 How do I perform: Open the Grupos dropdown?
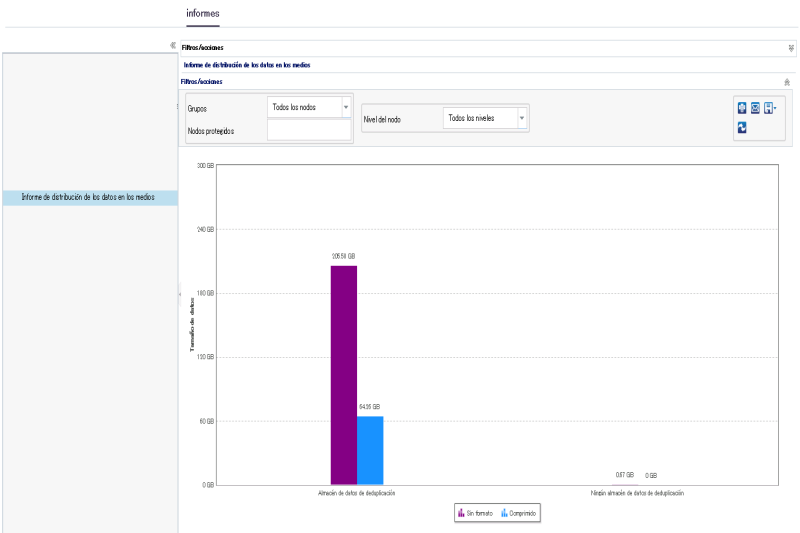(x=346, y=108)
